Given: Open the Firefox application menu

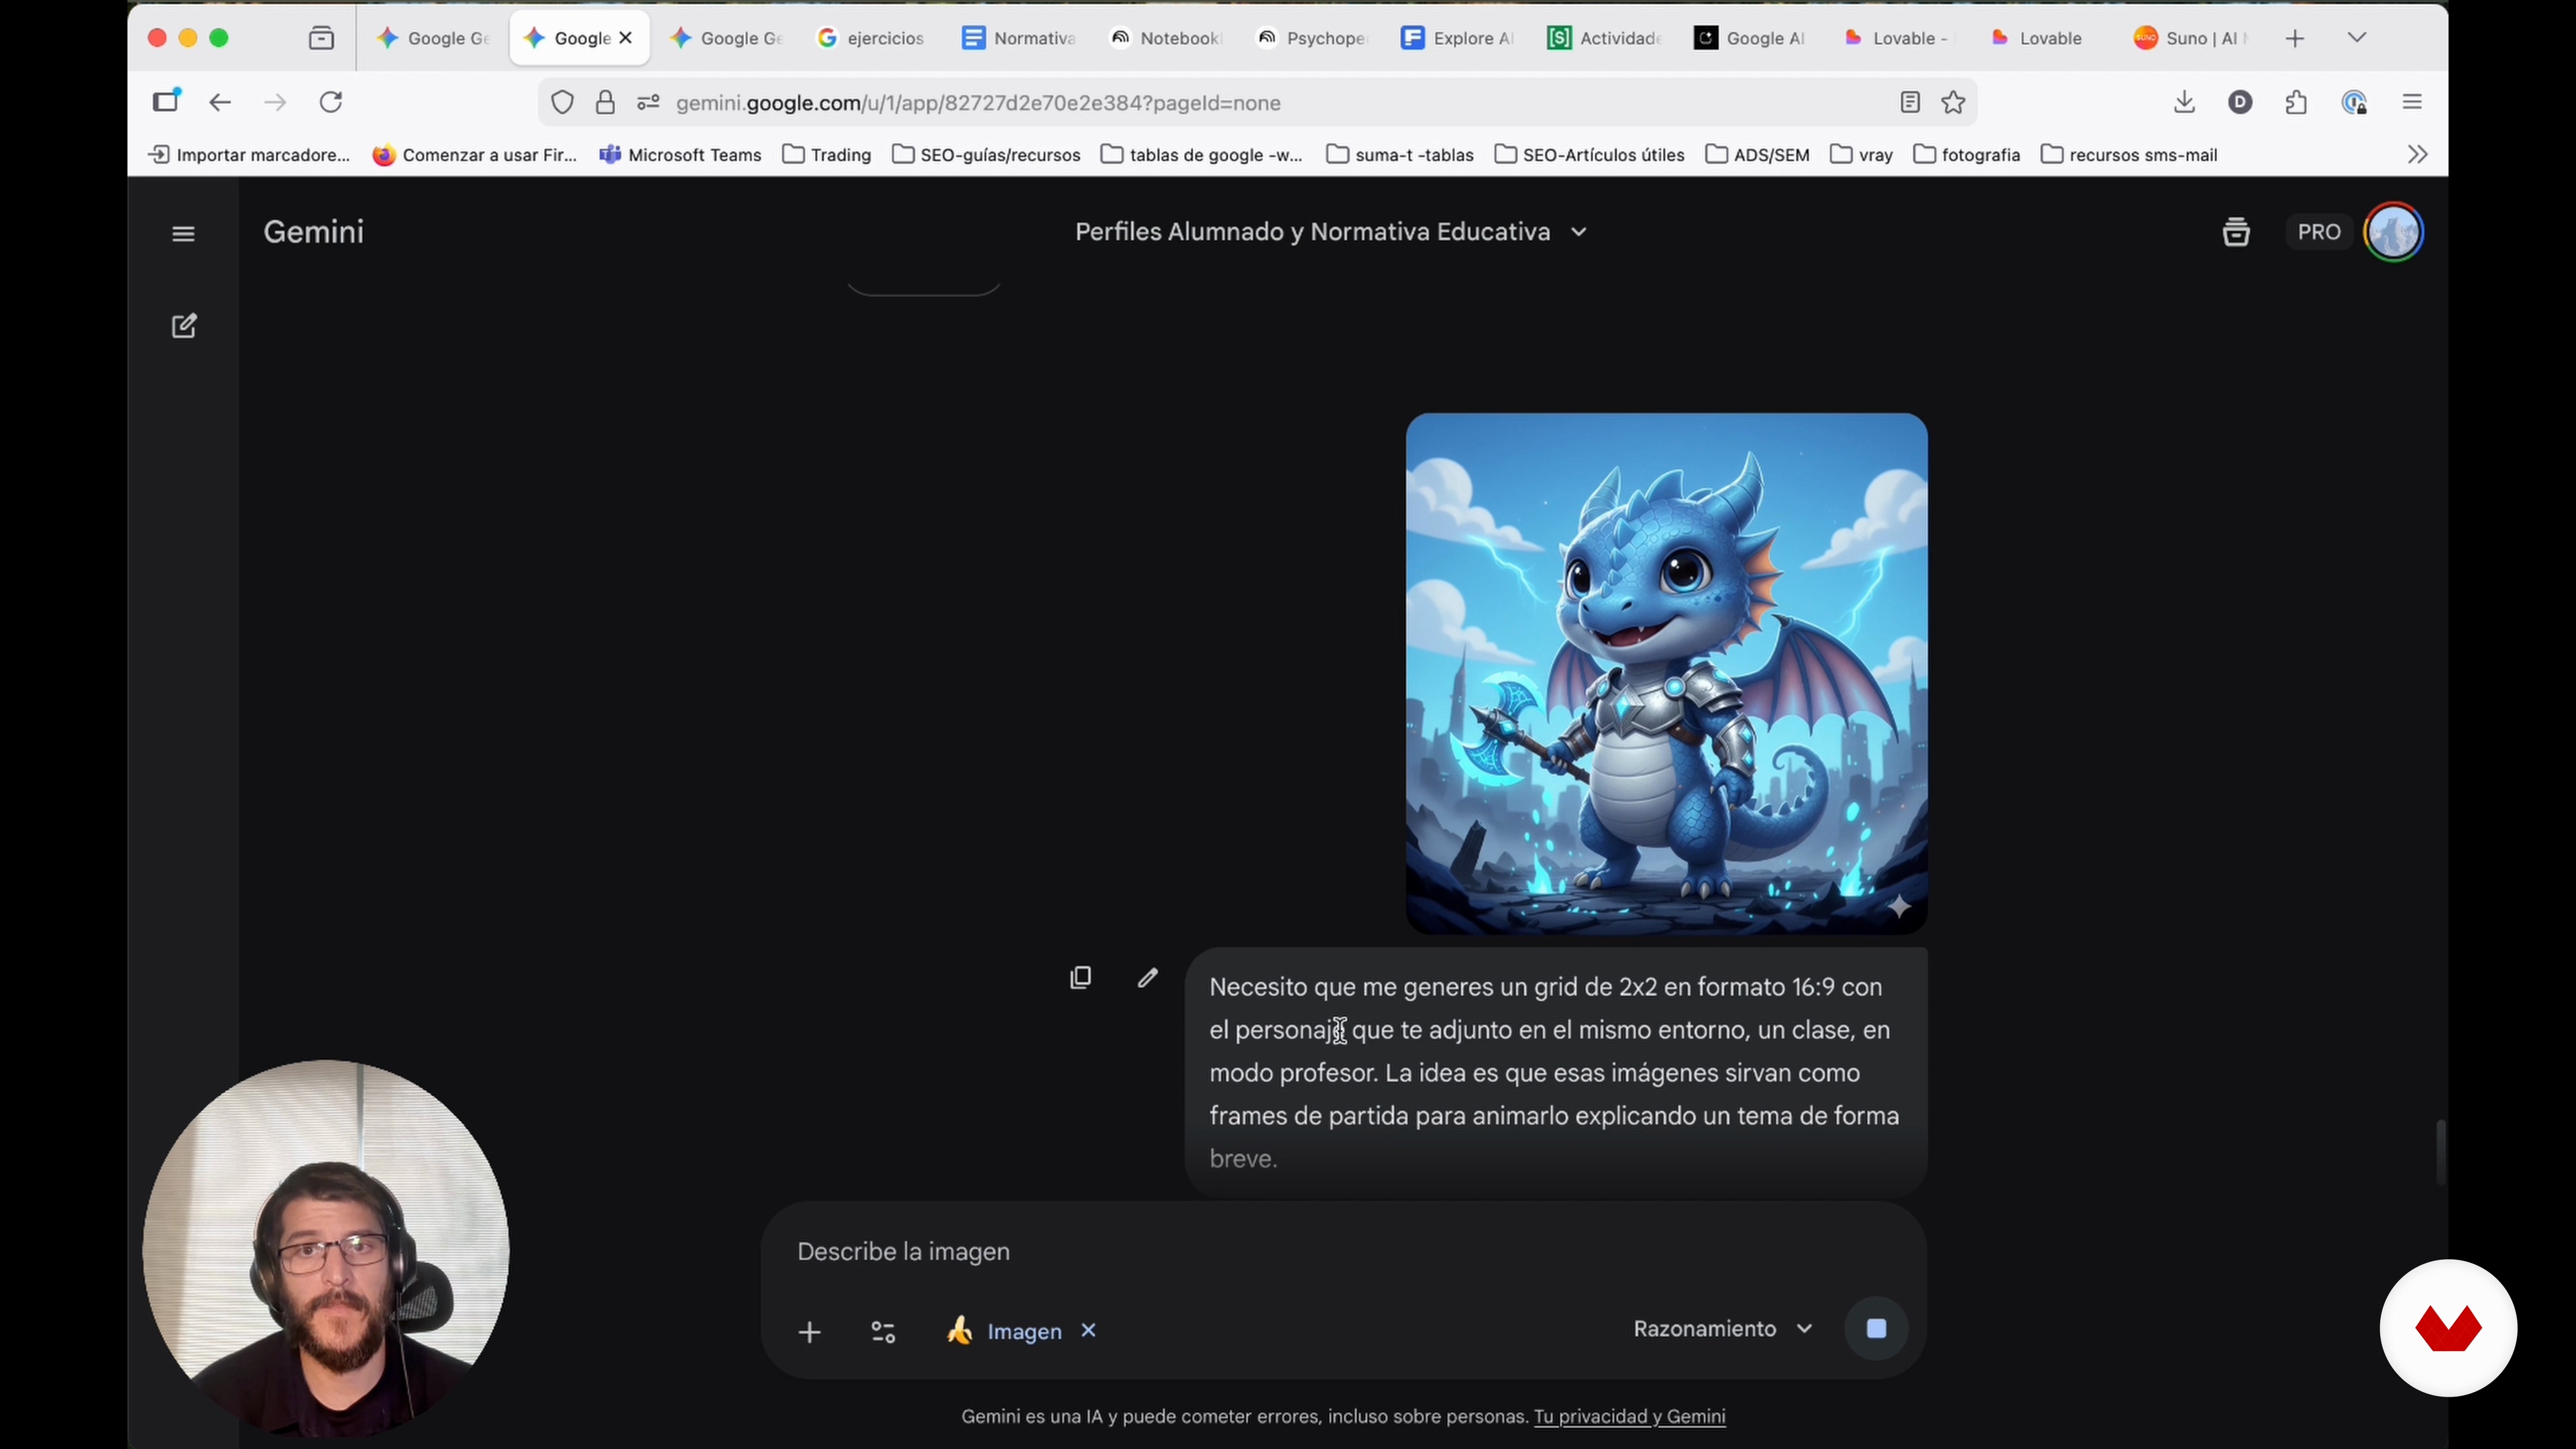Looking at the screenshot, I should coord(2412,102).
